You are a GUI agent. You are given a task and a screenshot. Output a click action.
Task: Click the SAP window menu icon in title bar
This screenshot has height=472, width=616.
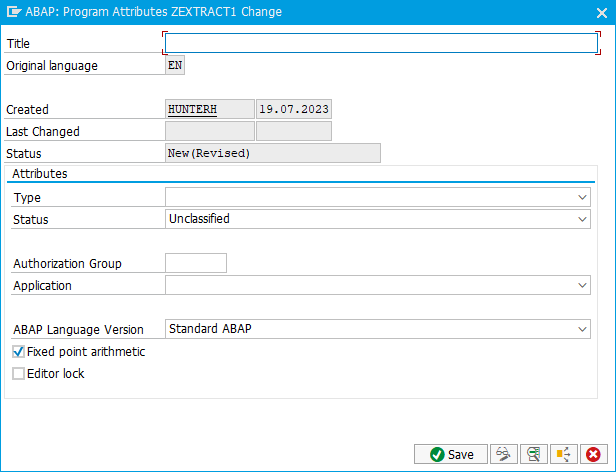[x=13, y=12]
